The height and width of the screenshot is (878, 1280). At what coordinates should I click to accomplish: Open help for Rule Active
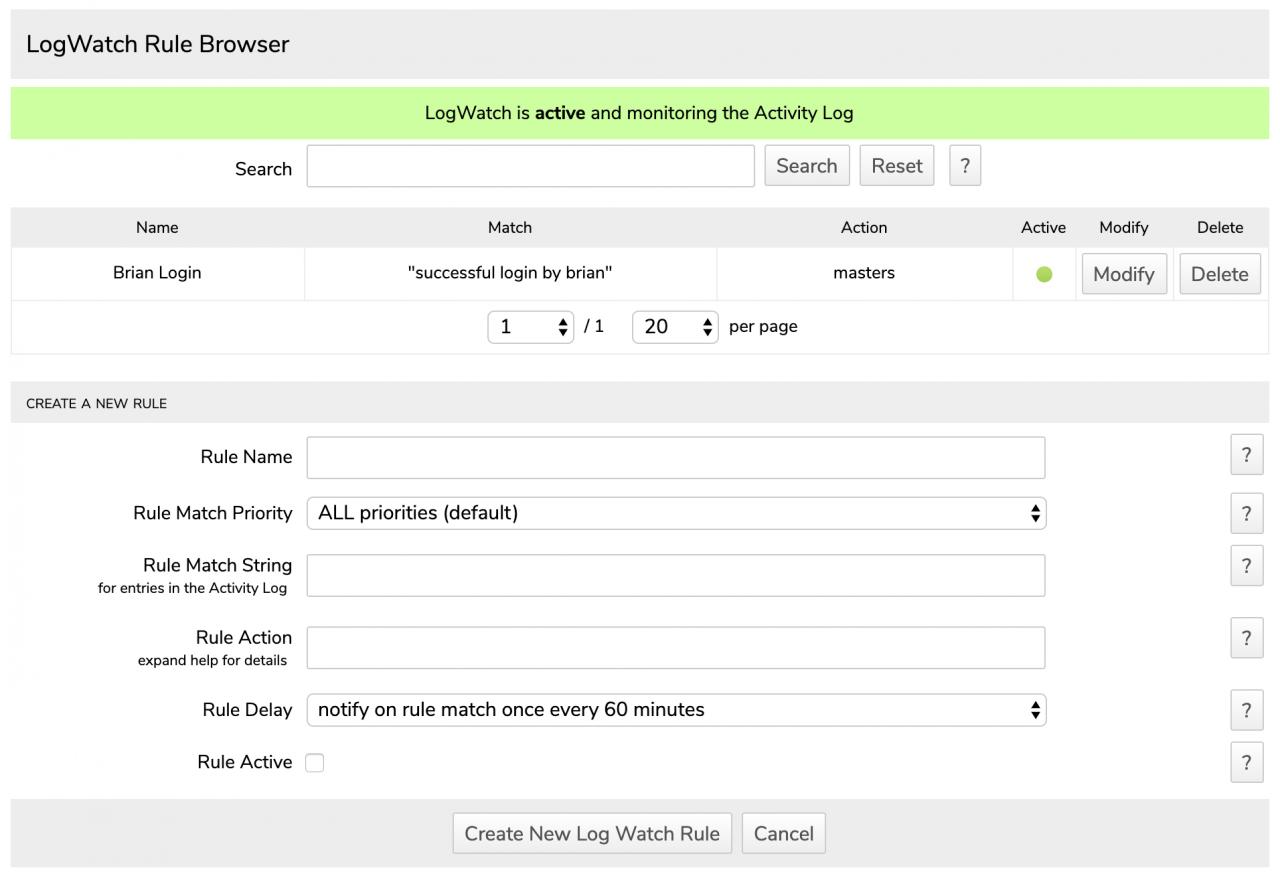pyautogui.click(x=1246, y=762)
